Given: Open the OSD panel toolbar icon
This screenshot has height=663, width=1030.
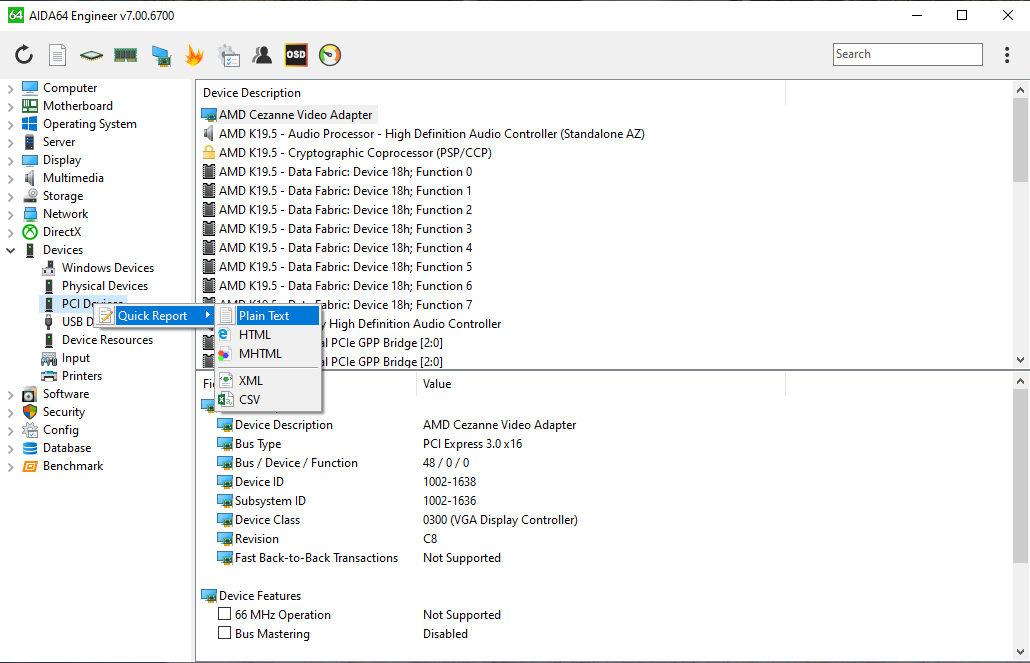Looking at the screenshot, I should pyautogui.click(x=296, y=55).
